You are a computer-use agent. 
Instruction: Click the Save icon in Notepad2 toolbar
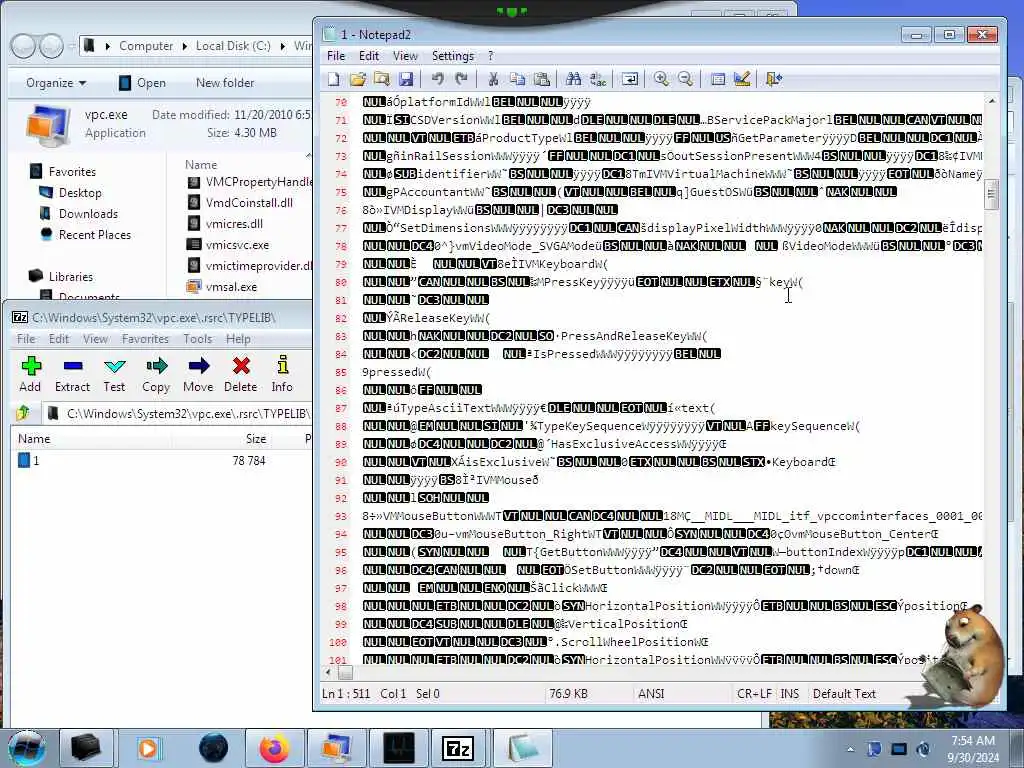point(406,79)
